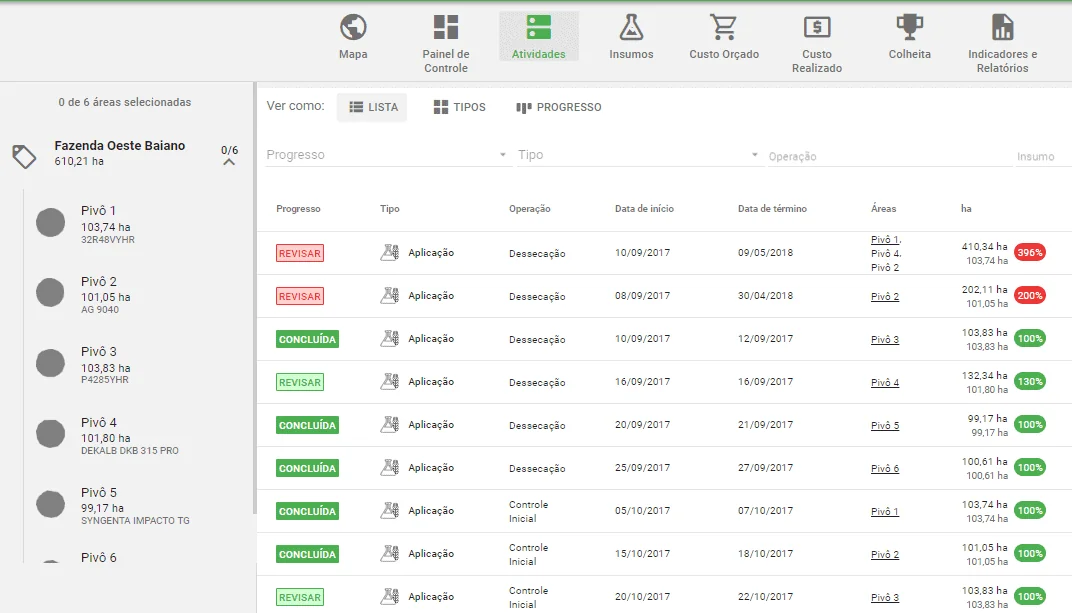1072x613 pixels.
Task: Switch to the PROGRESSO view tab
Action: click(x=559, y=107)
